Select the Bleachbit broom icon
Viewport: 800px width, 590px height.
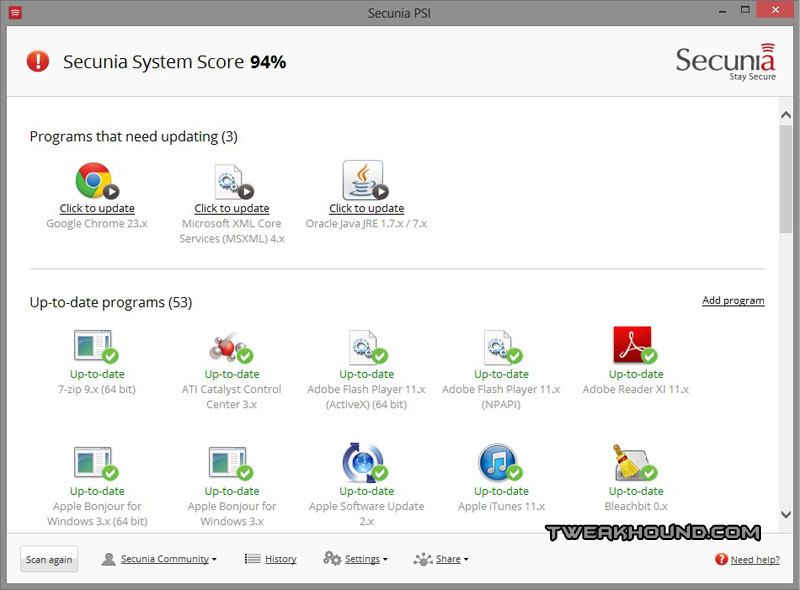click(635, 462)
